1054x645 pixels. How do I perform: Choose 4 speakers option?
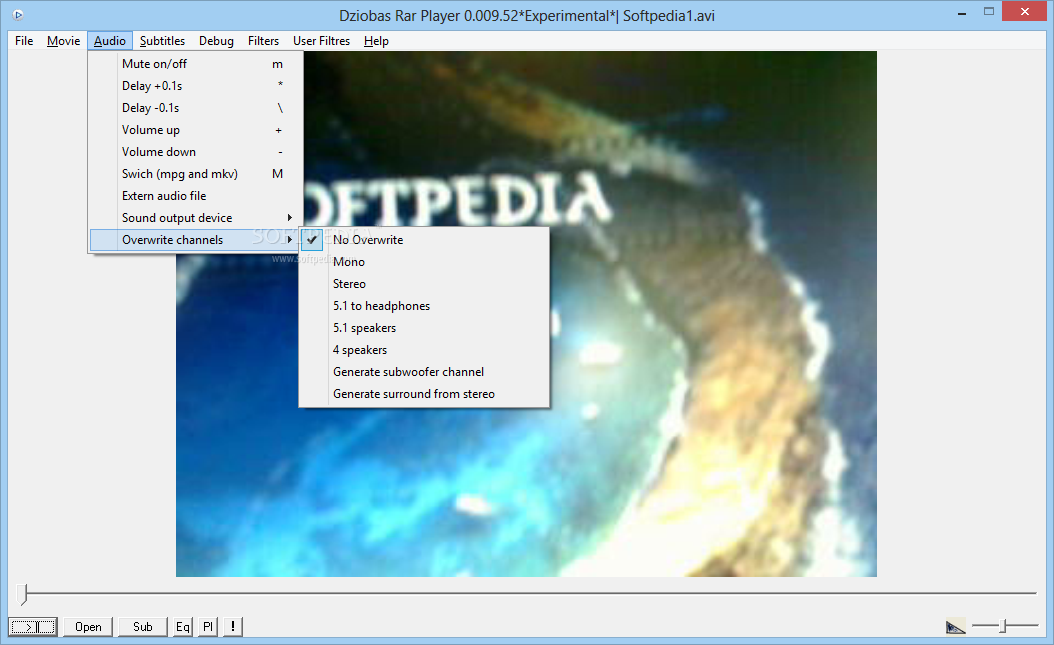[424, 350]
